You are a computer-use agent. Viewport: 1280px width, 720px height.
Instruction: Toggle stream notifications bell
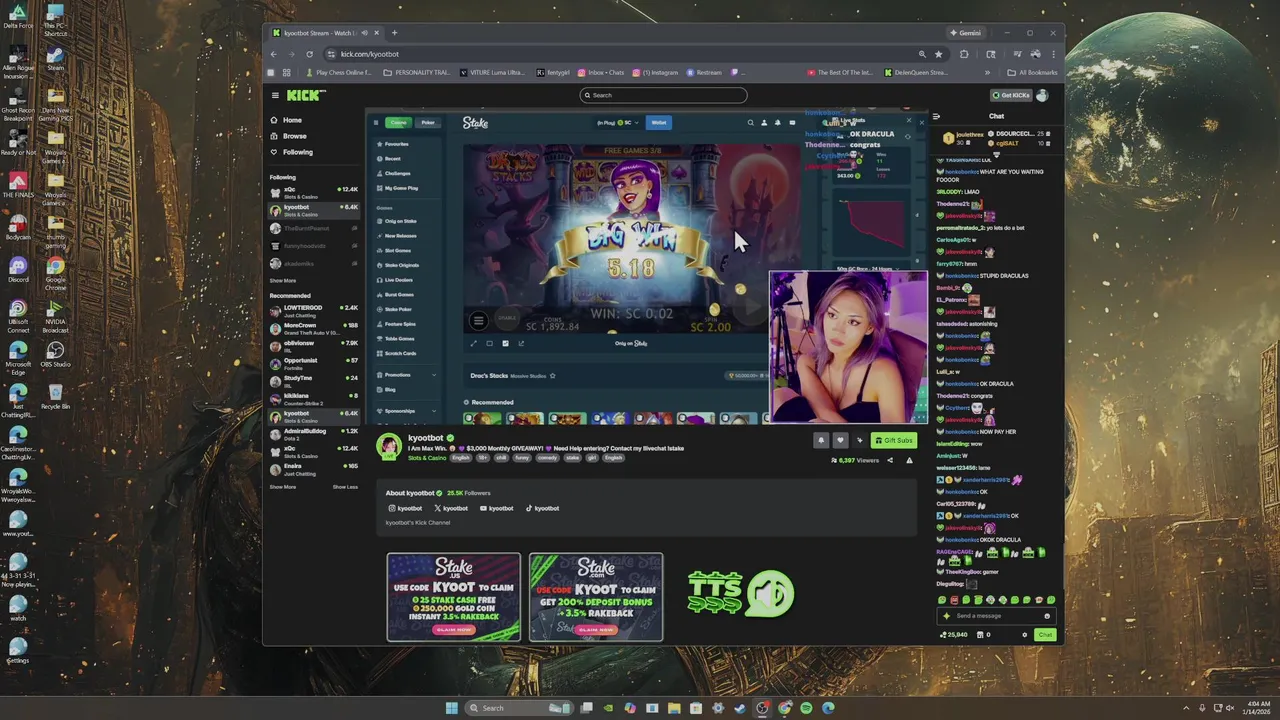click(821, 440)
